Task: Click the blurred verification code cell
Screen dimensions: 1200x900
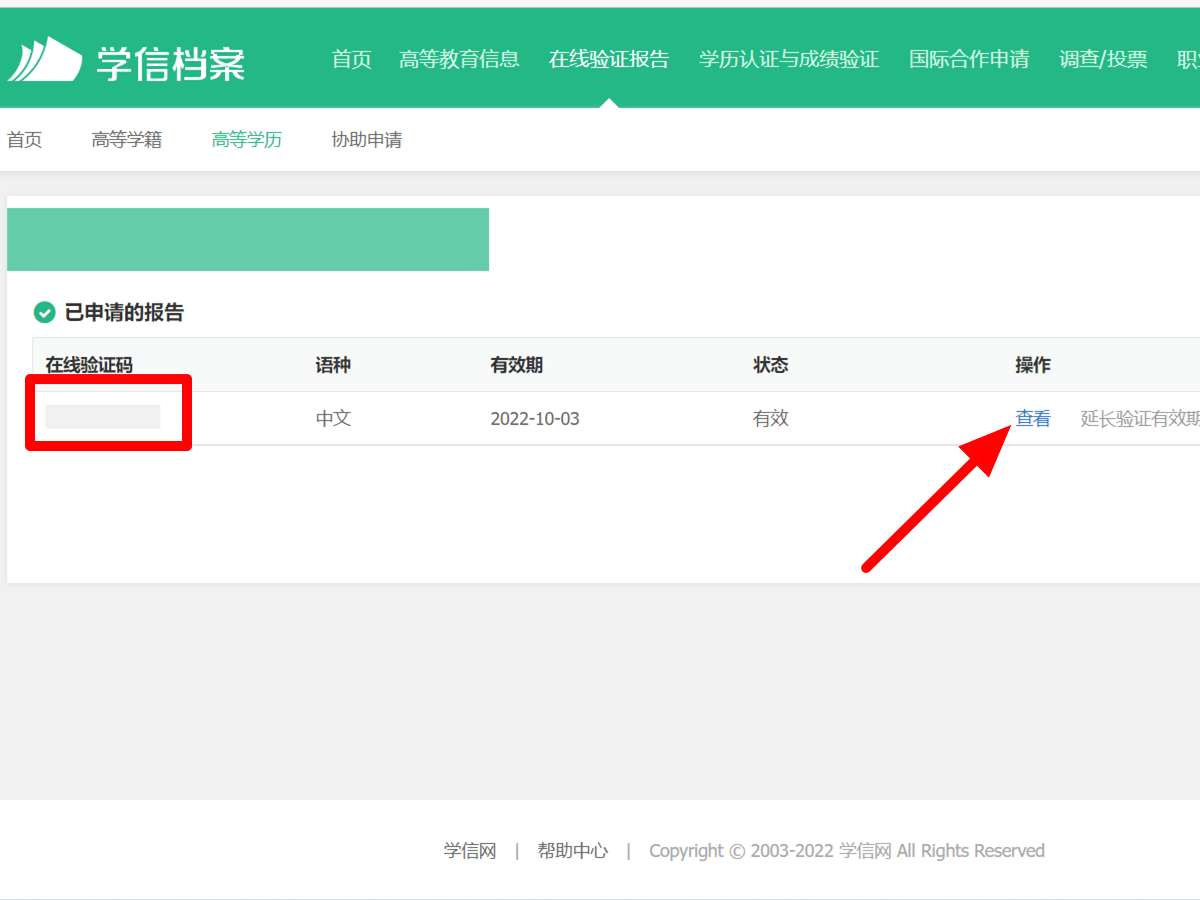Action: pyautogui.click(x=103, y=417)
